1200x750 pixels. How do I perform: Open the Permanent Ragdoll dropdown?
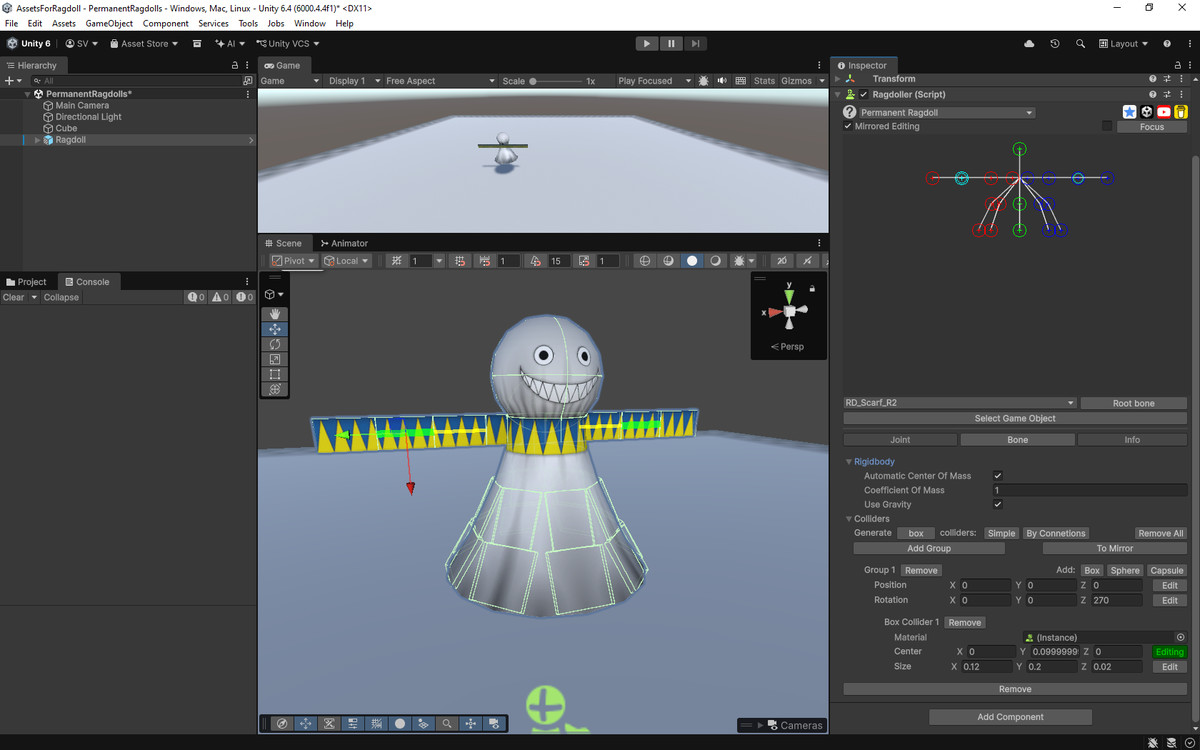coord(947,113)
